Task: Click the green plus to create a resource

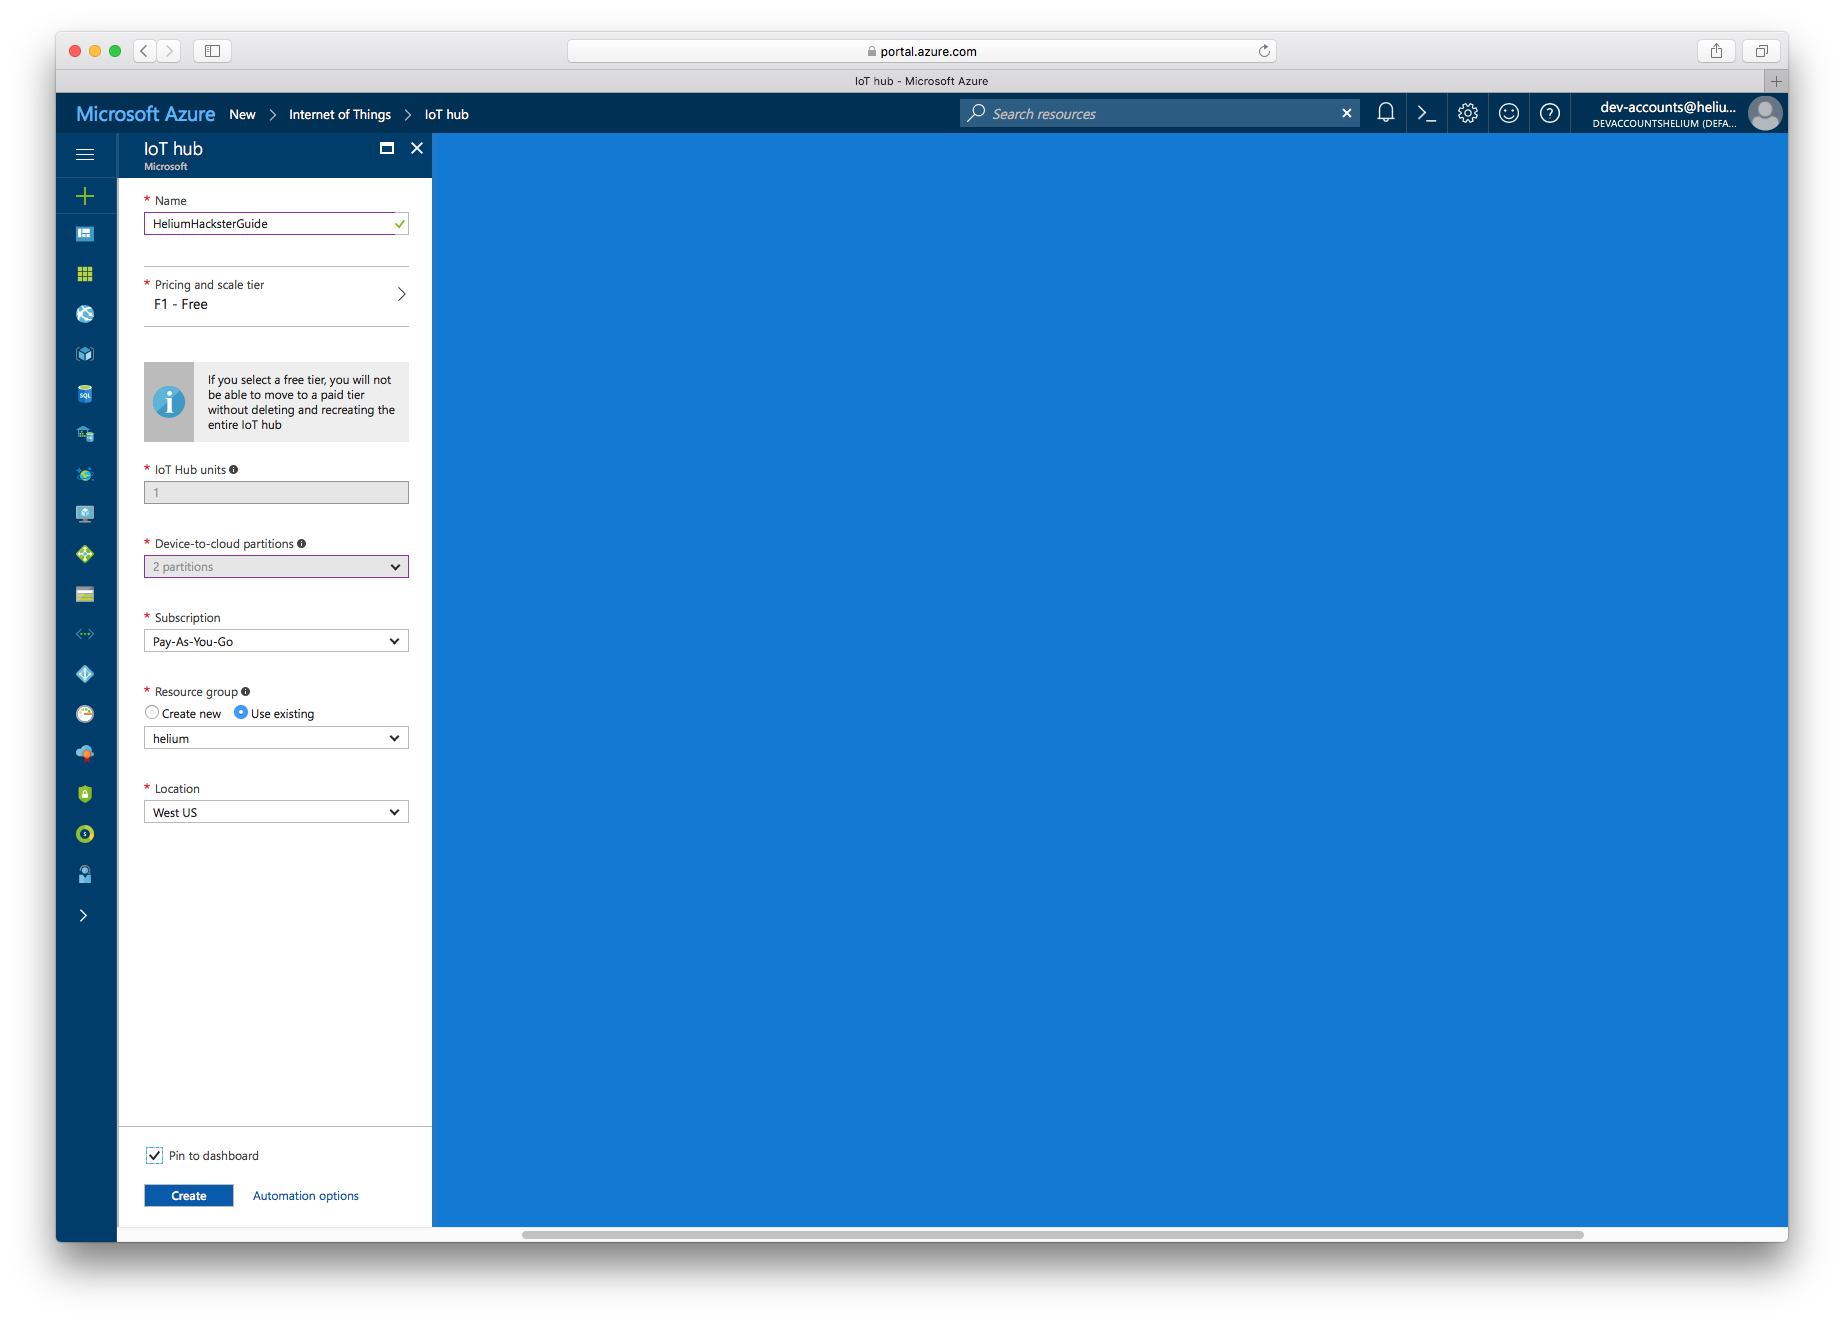Action: [x=85, y=195]
